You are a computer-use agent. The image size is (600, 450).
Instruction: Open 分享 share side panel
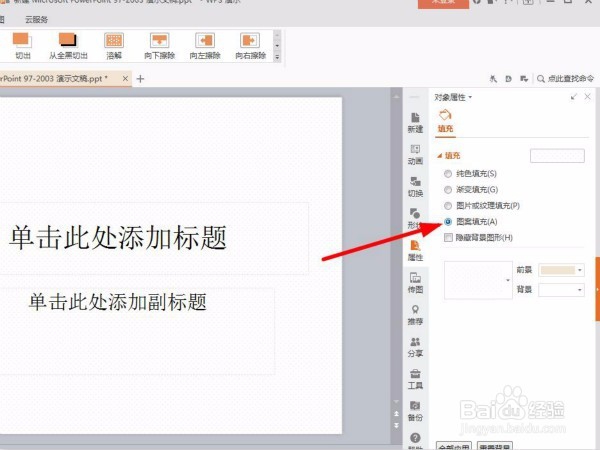[415, 347]
